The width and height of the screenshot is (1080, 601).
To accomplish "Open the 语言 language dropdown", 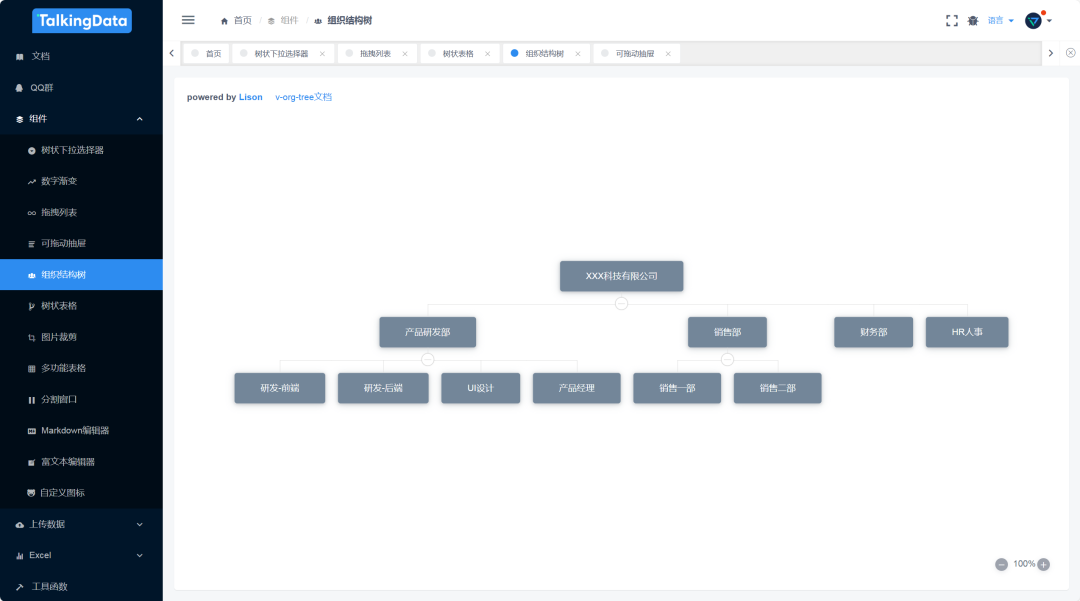I will (1000, 21).
